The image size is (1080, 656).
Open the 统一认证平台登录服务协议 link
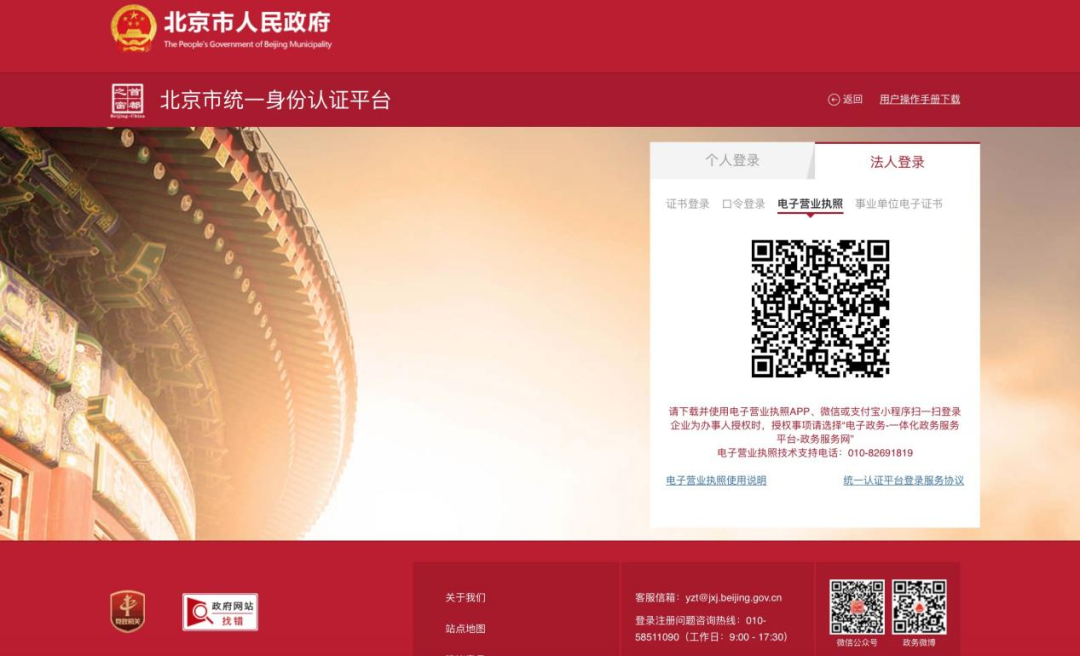903,481
